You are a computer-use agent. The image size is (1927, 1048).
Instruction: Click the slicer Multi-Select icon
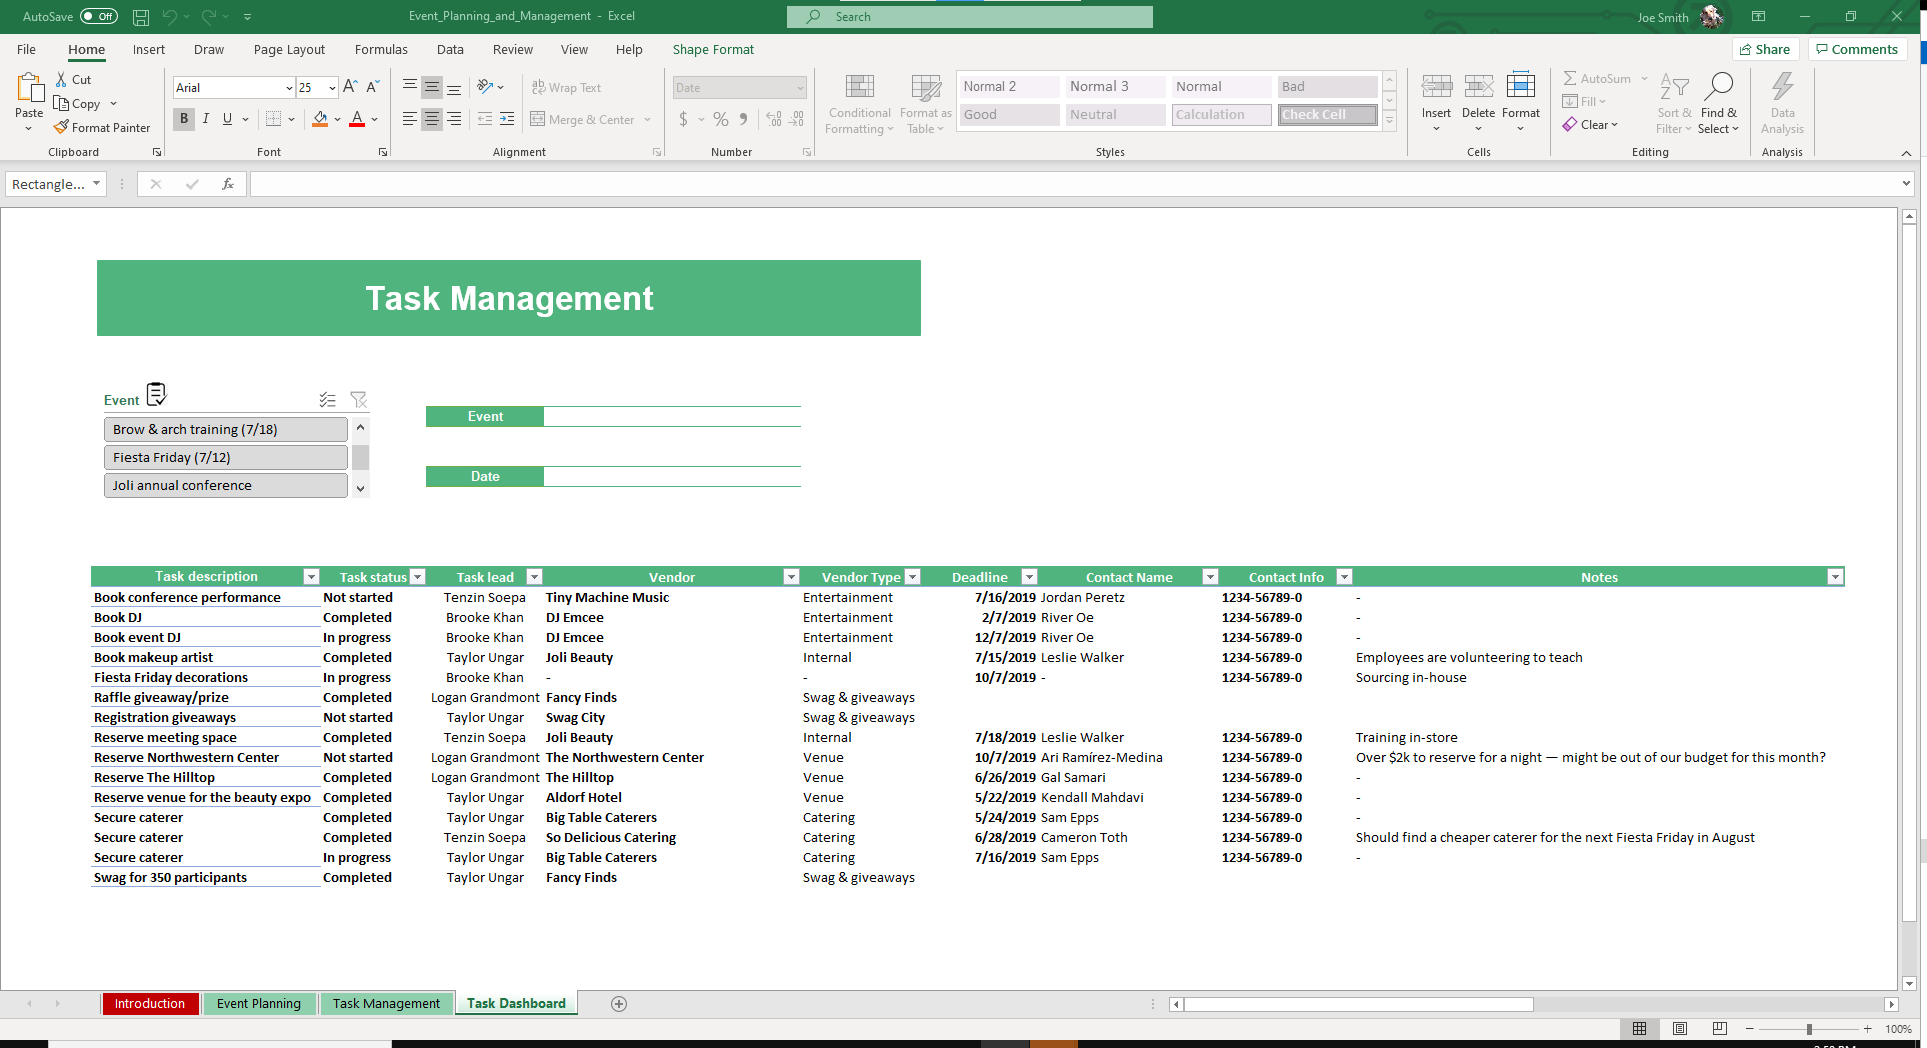pyautogui.click(x=327, y=400)
